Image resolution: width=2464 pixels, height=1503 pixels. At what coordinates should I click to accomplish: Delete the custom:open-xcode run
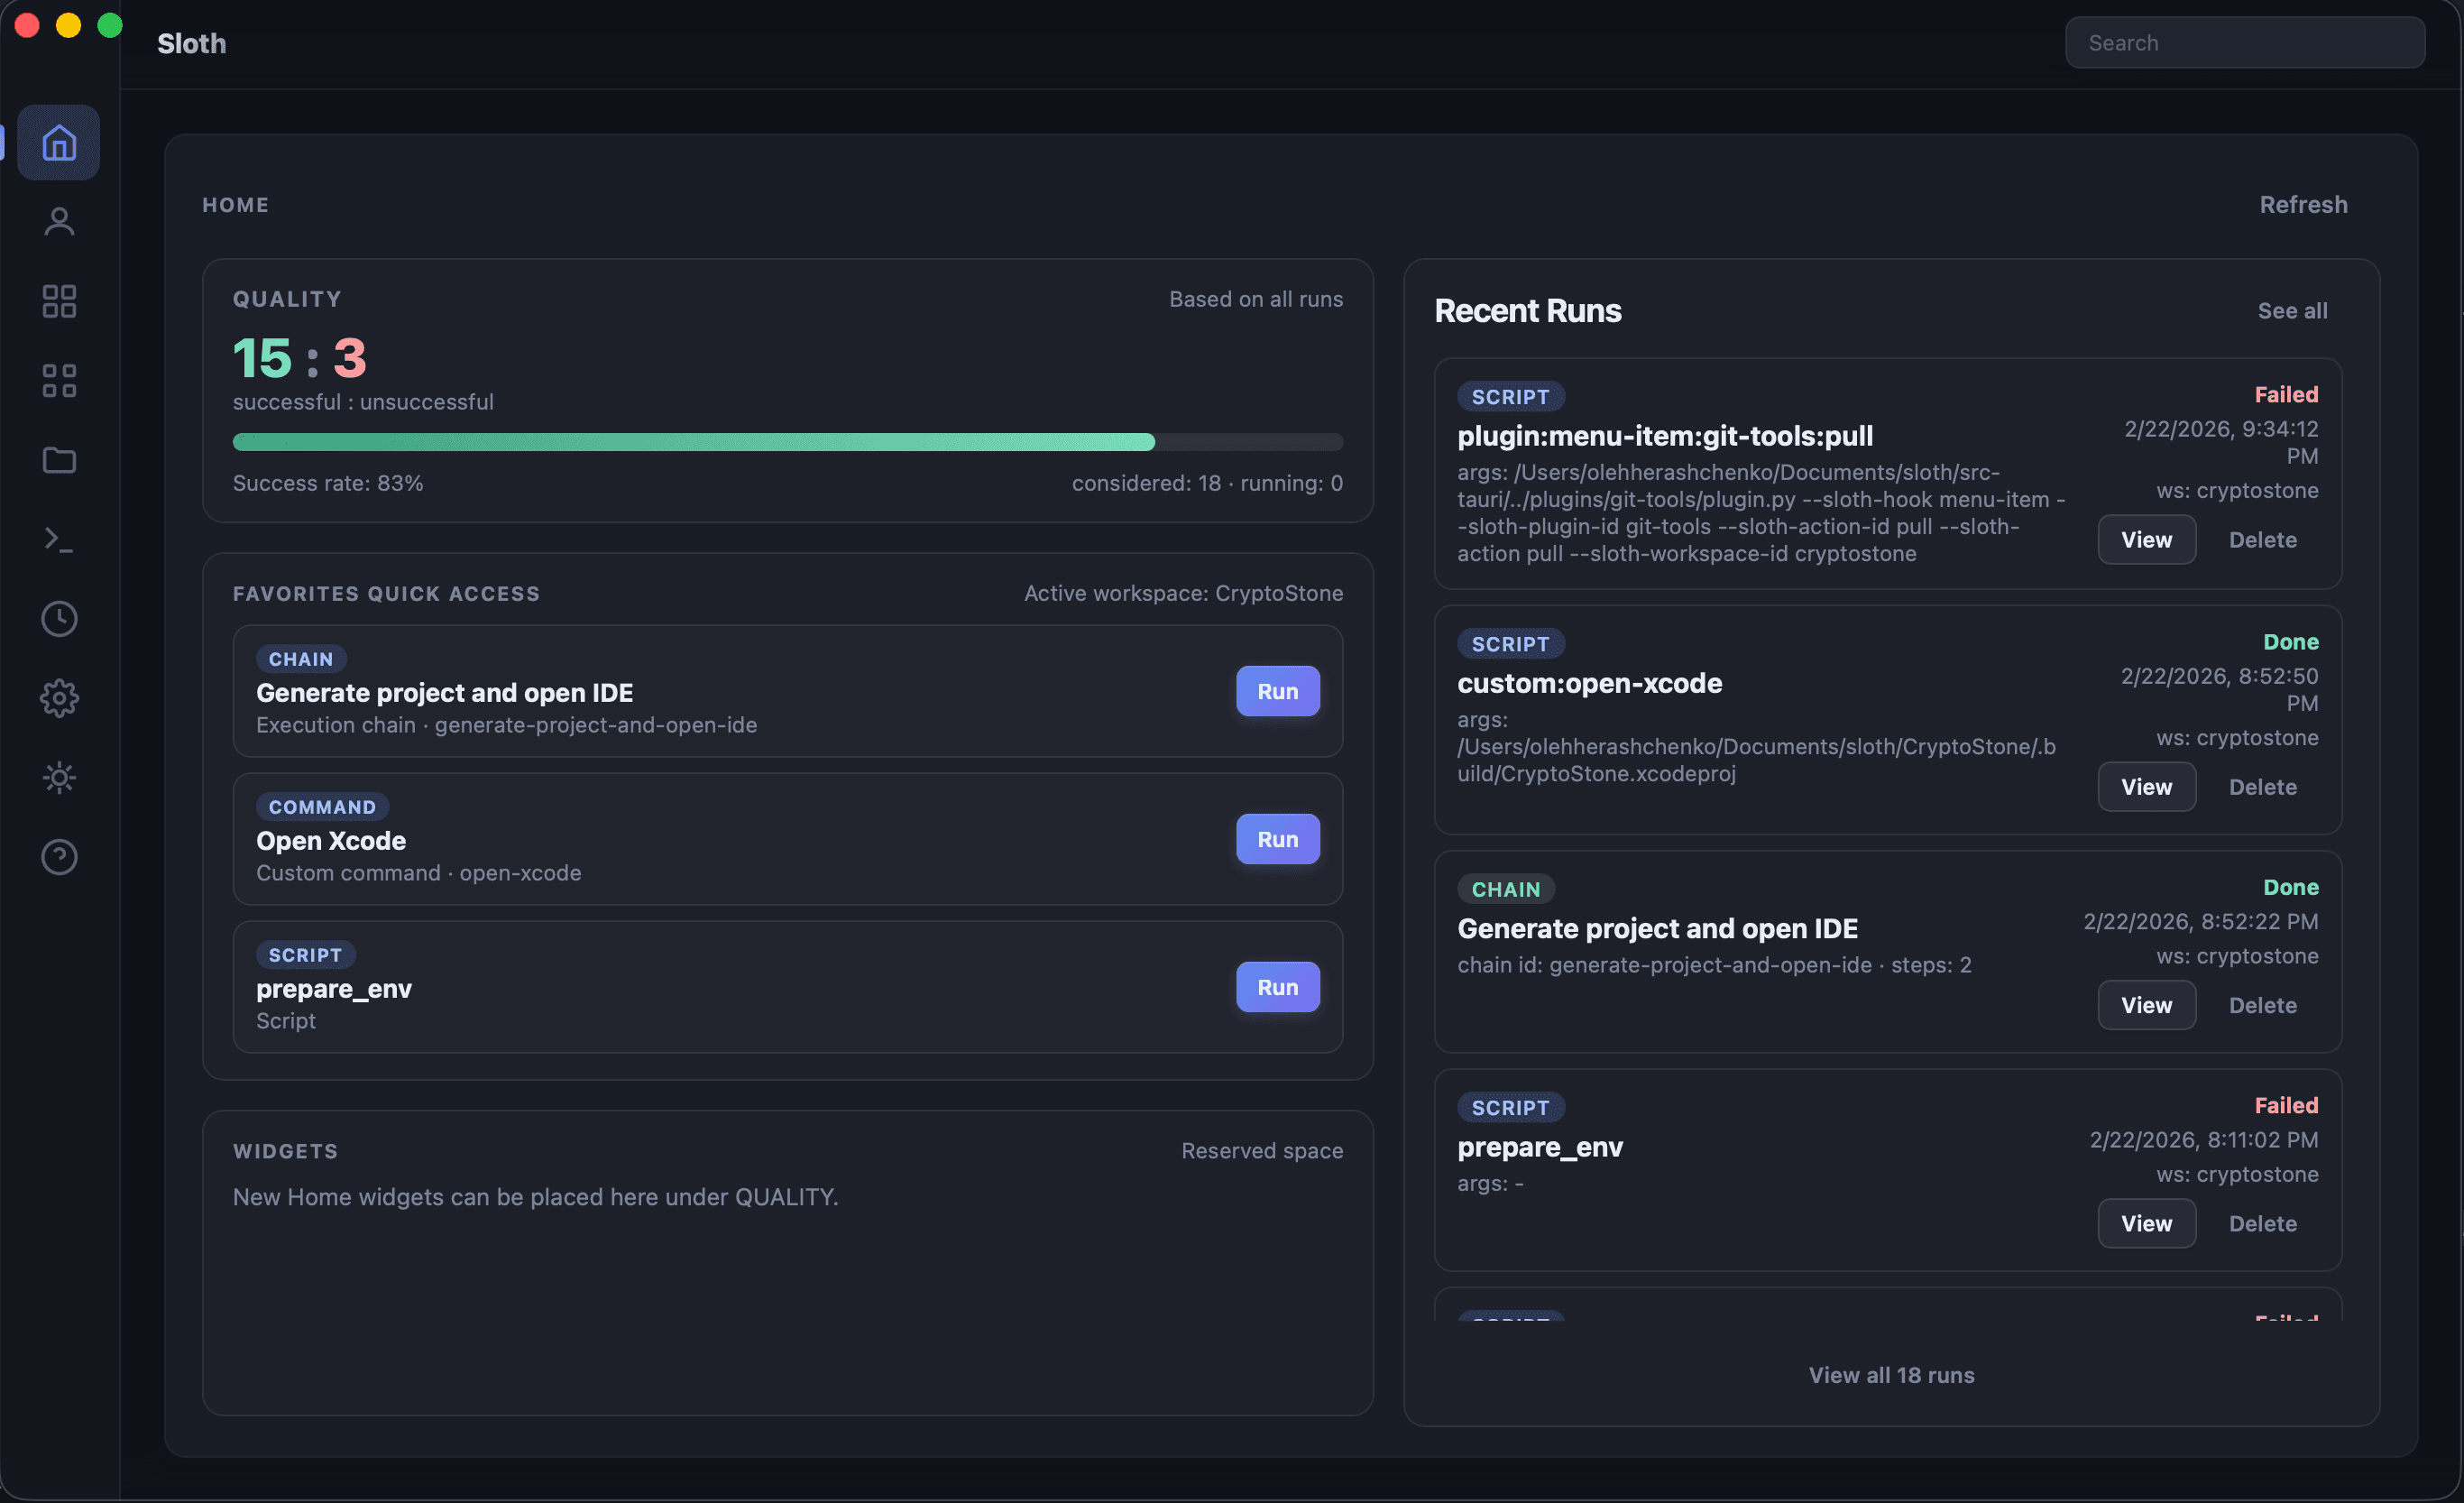(x=2263, y=787)
